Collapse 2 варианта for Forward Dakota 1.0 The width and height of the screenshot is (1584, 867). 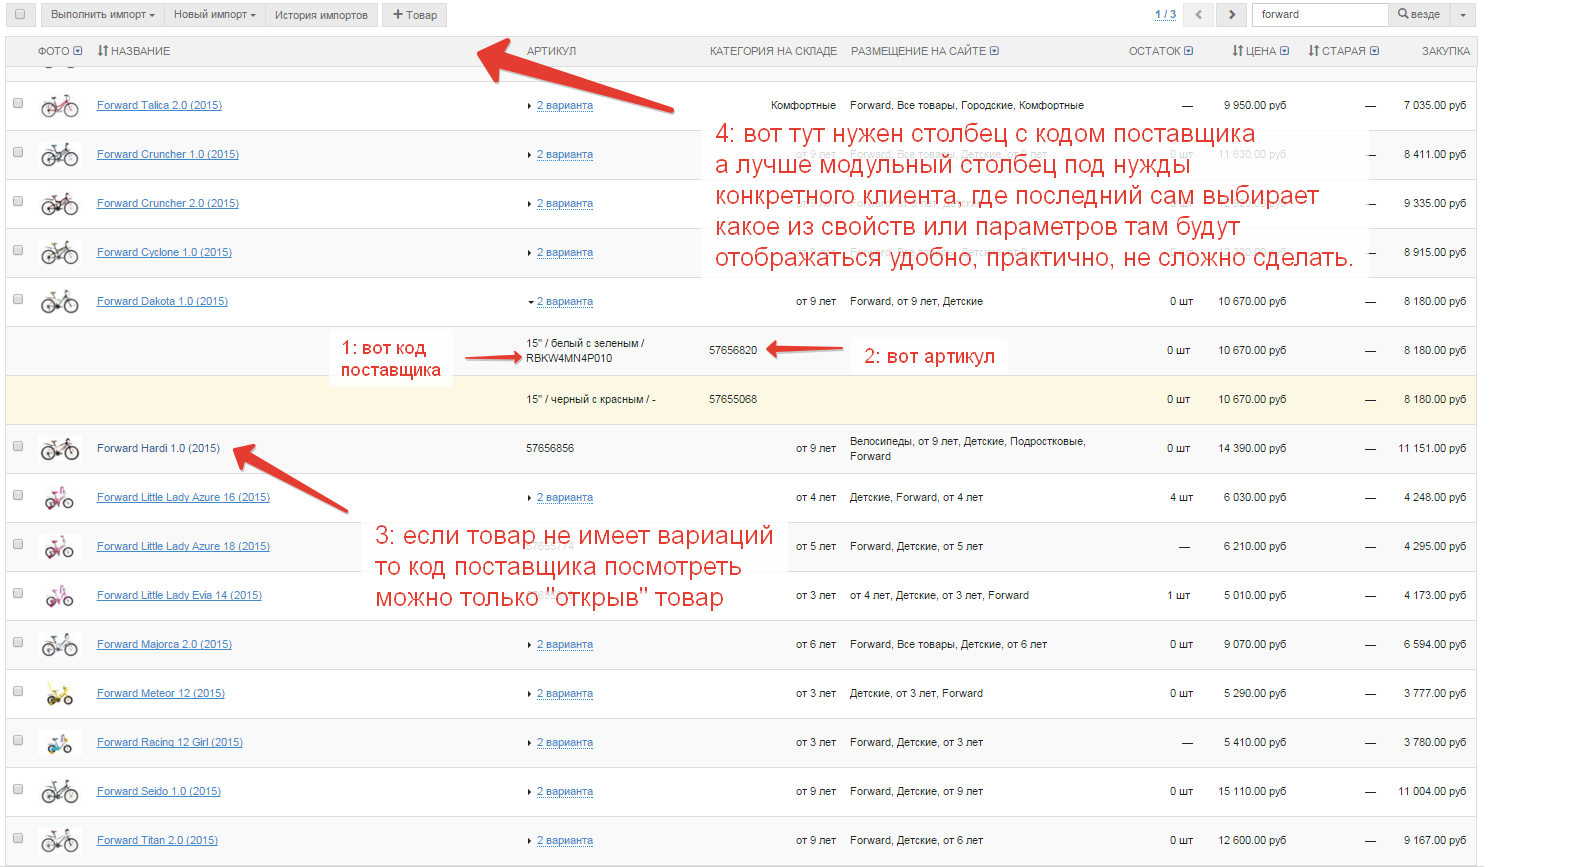(564, 302)
